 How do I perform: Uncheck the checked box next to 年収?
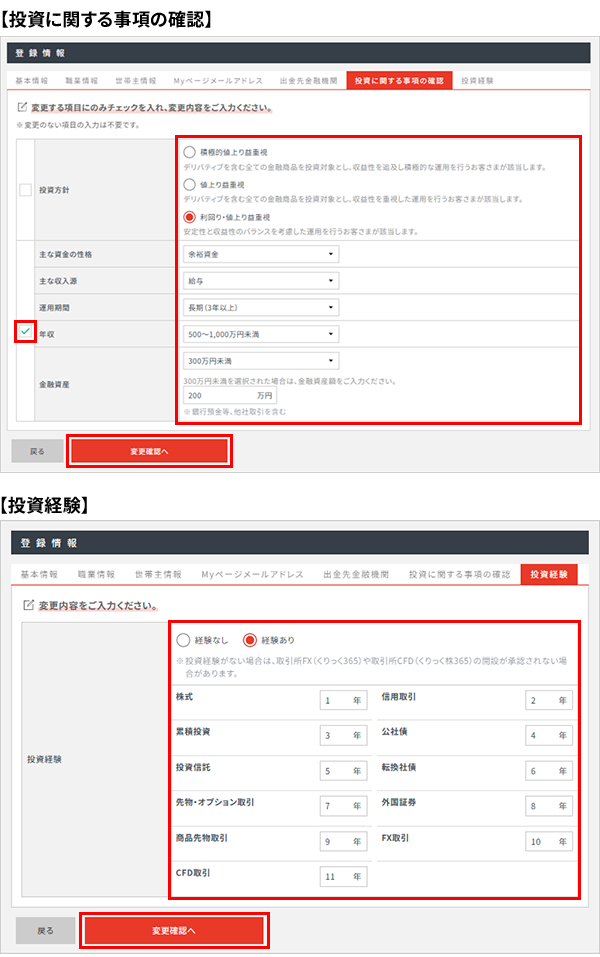[26, 331]
